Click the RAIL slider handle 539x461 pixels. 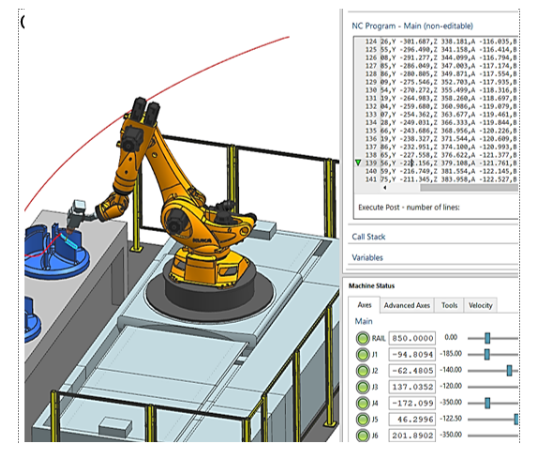coord(487,338)
